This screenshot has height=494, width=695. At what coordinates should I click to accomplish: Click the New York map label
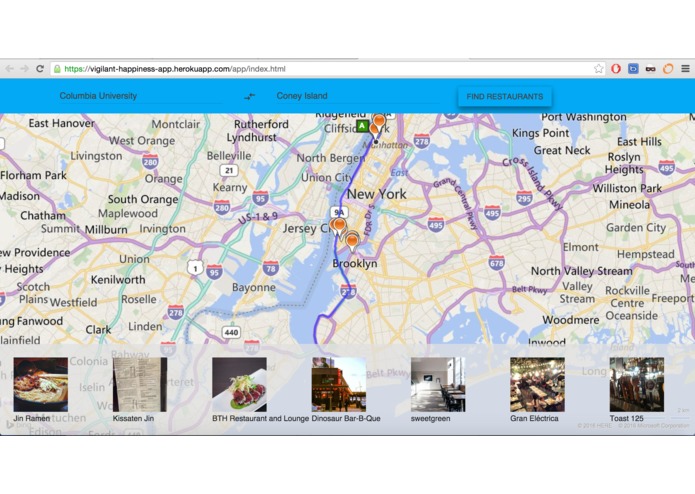click(x=377, y=194)
